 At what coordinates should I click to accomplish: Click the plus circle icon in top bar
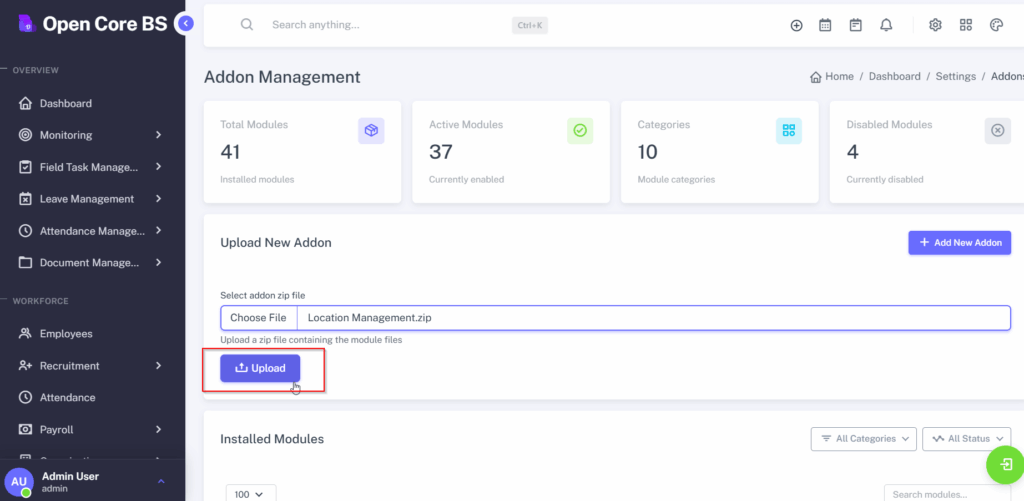(796, 25)
